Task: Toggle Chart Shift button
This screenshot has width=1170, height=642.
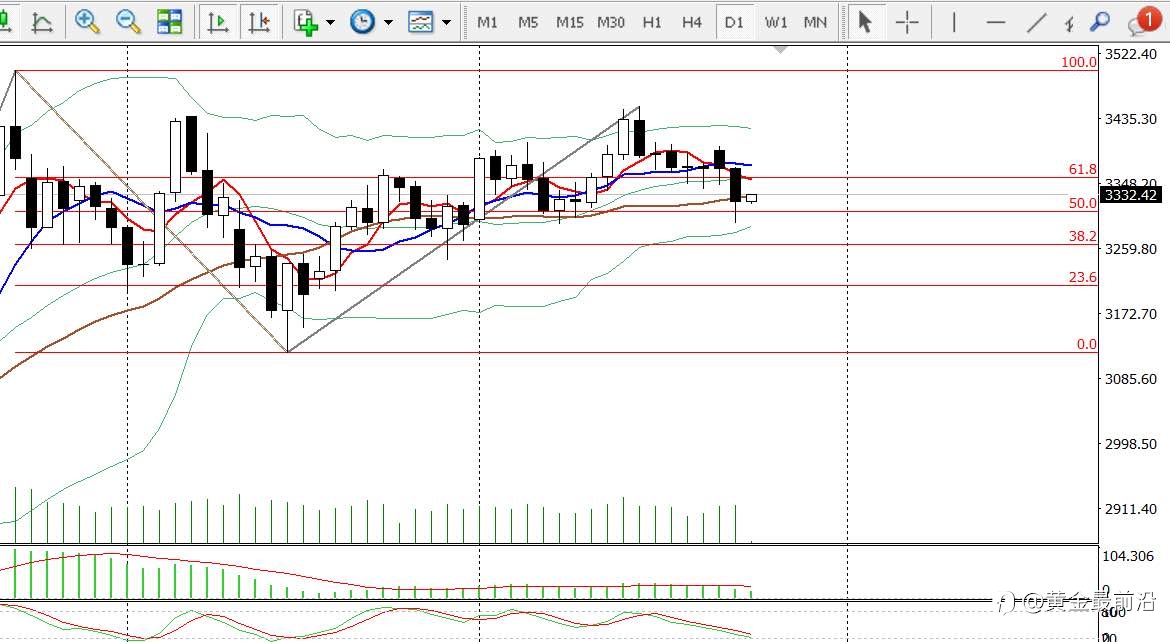Action: 259,22
